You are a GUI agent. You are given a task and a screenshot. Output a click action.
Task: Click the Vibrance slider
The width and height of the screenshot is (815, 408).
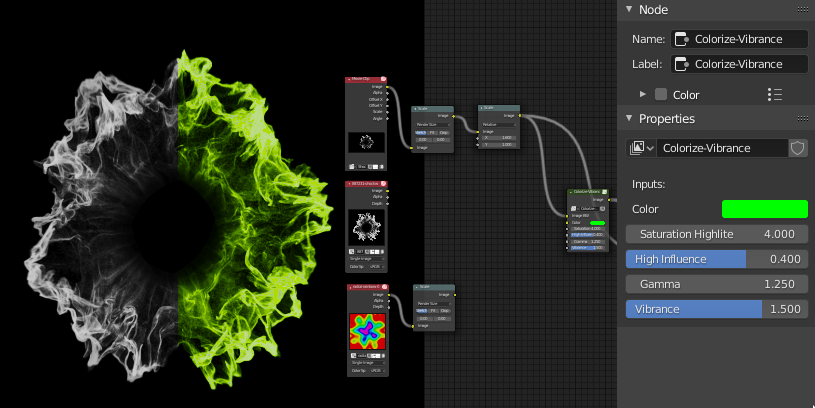pyautogui.click(x=716, y=309)
